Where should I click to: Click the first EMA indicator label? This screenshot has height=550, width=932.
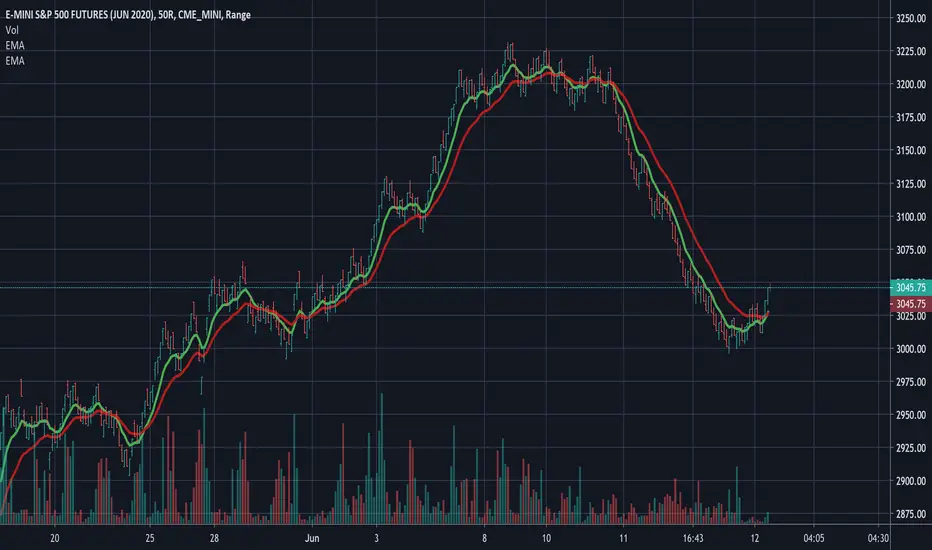15,45
